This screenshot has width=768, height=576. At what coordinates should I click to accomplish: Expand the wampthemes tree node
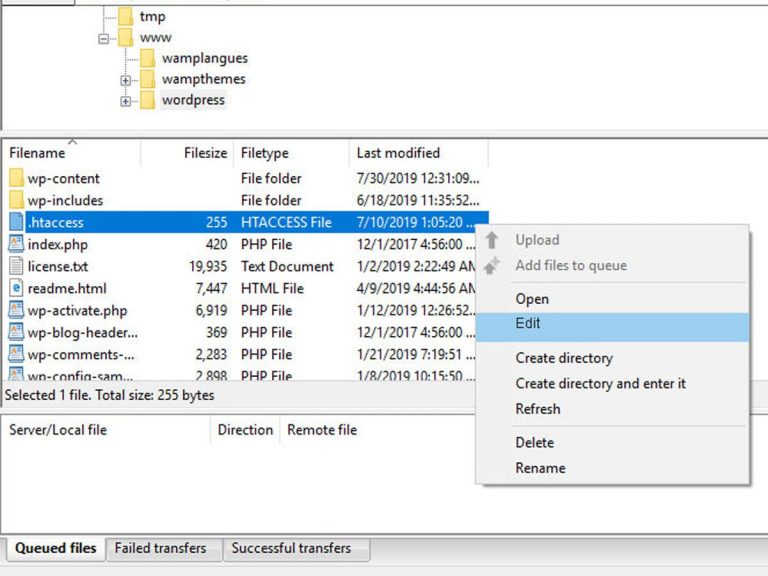[125, 80]
